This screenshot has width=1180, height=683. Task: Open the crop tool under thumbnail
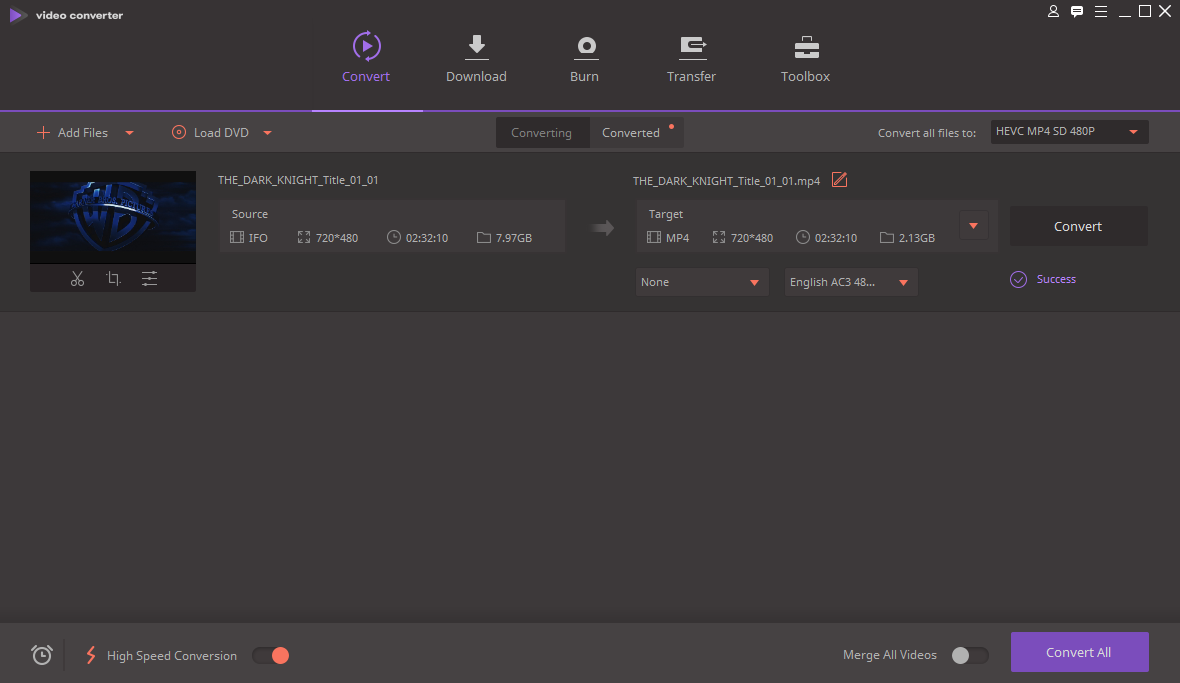pyautogui.click(x=114, y=278)
